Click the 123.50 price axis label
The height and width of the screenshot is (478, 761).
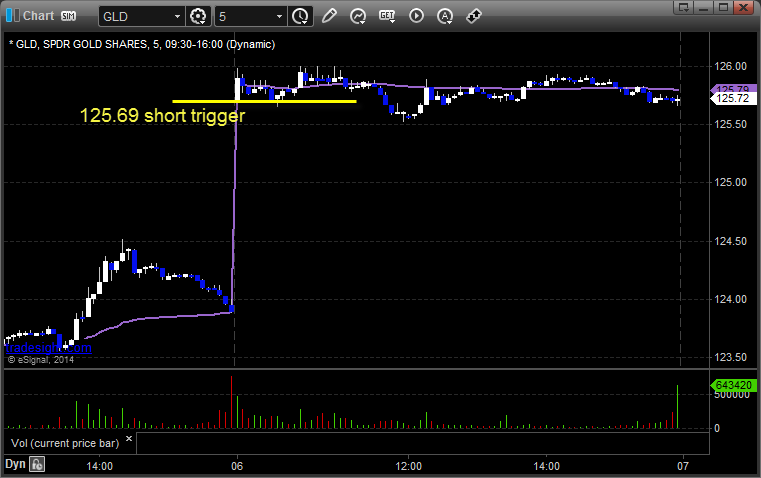(730, 357)
